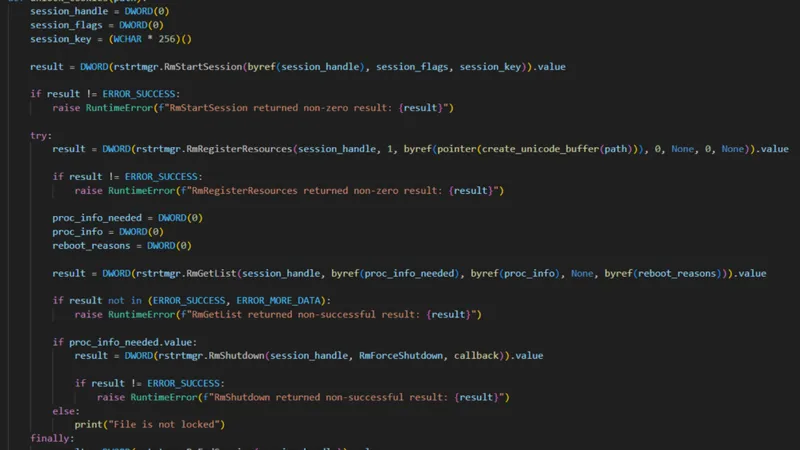Screen dimensions: 800x450
Task: Click callback argument in RmShutdown call
Action: [477, 356]
